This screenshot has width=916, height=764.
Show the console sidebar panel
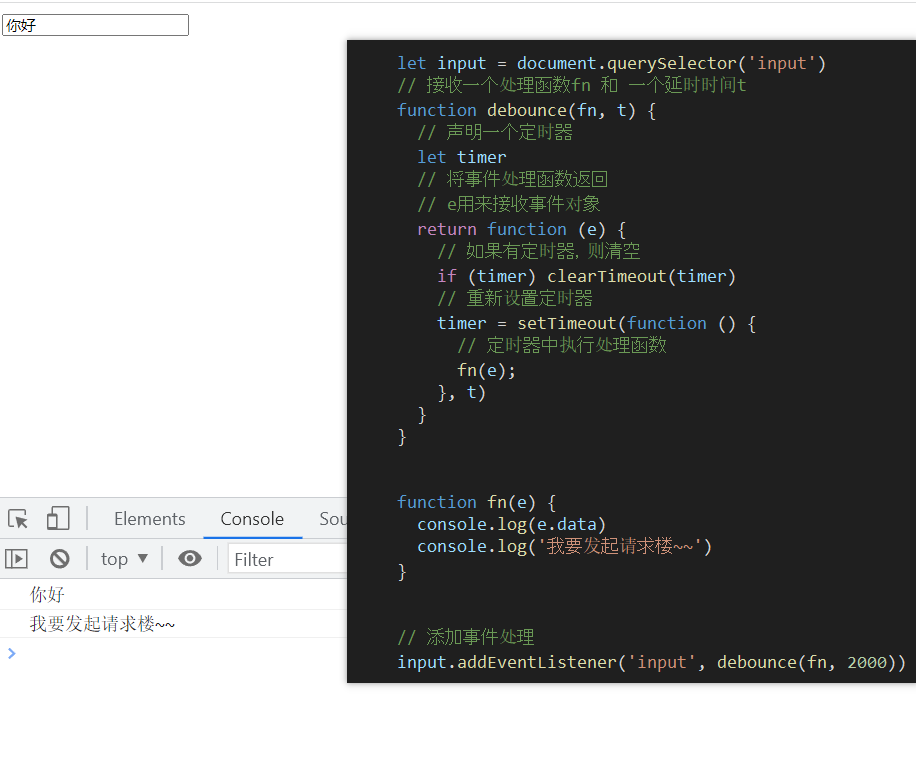click(x=17, y=559)
